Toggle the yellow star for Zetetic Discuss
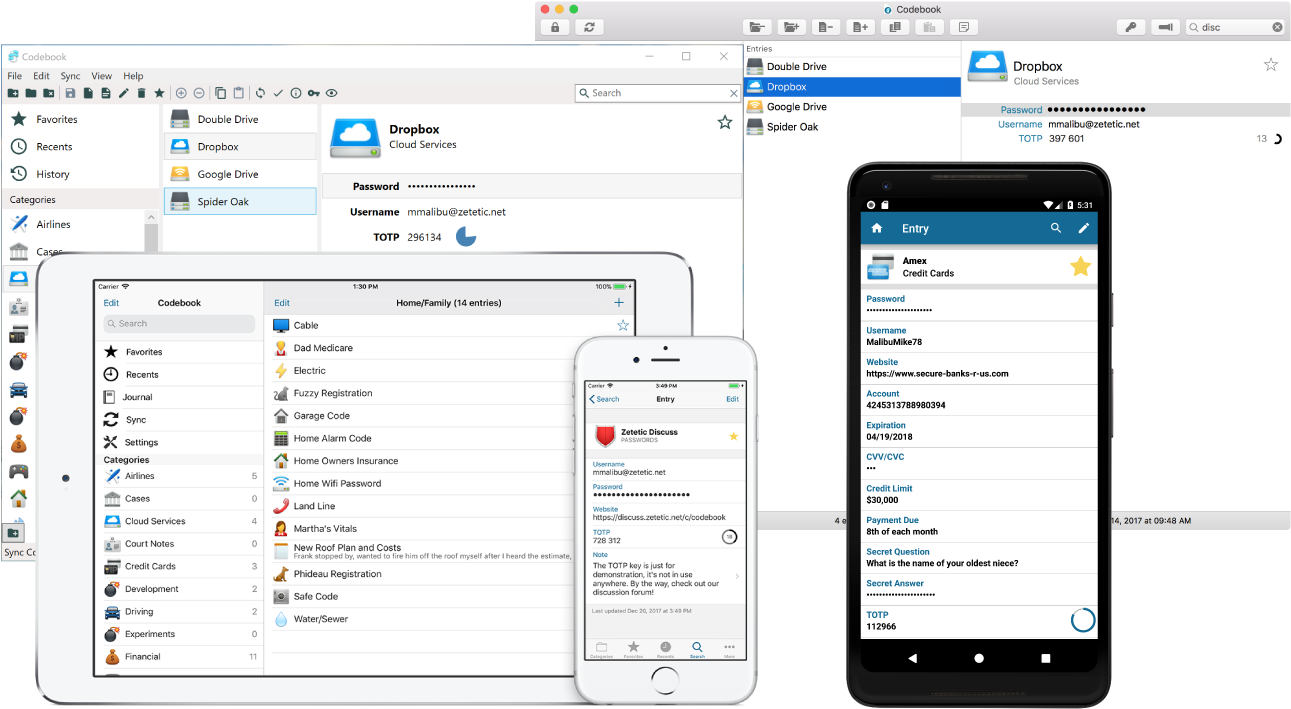 (x=734, y=436)
